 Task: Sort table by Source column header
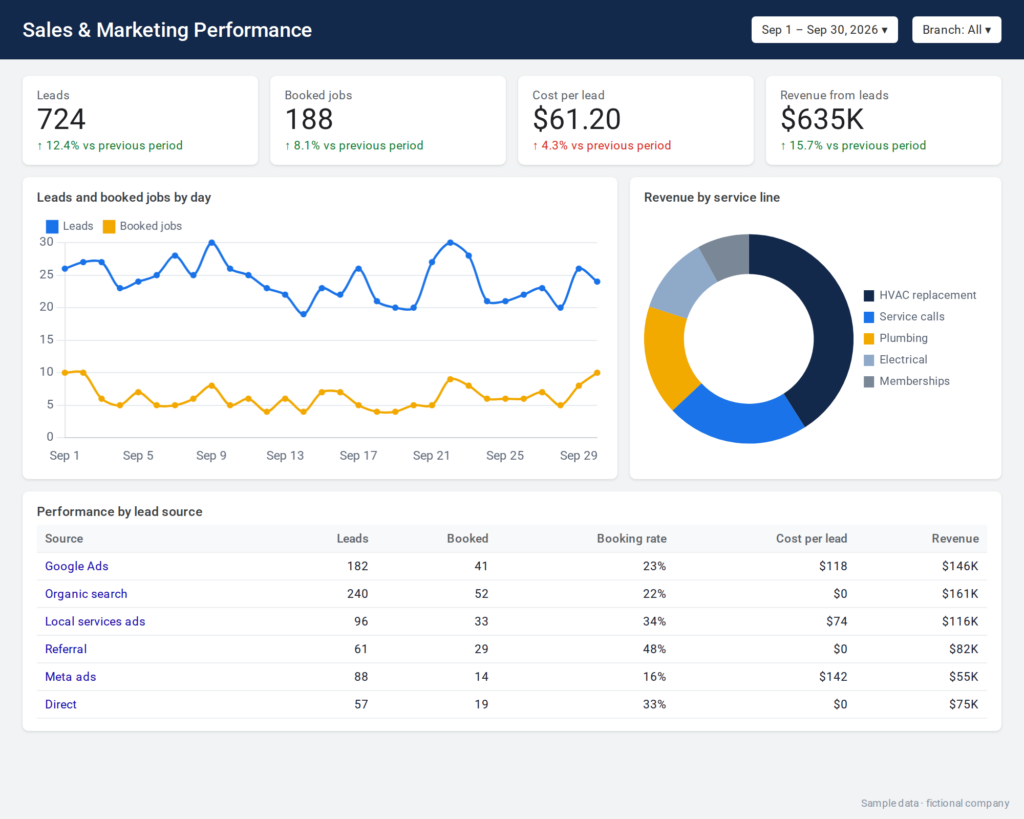pos(64,539)
